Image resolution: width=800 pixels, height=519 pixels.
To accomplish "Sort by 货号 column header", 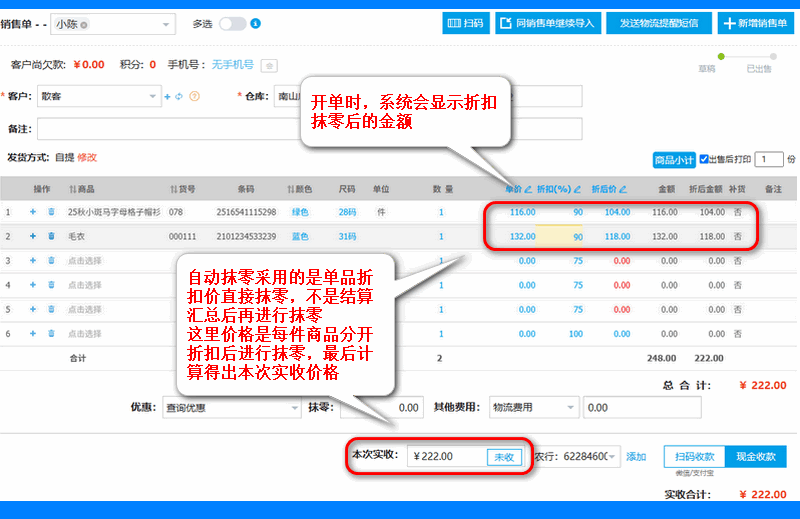I will tap(183, 189).
